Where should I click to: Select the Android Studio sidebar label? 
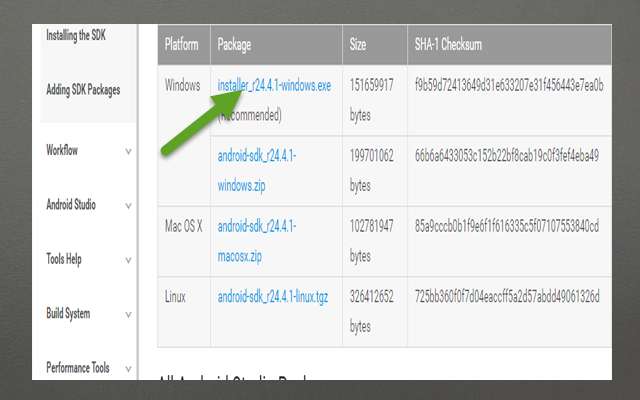tap(71, 205)
